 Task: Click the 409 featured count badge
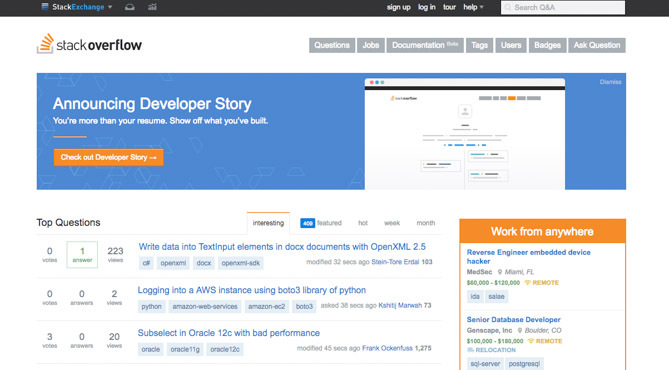[308, 223]
